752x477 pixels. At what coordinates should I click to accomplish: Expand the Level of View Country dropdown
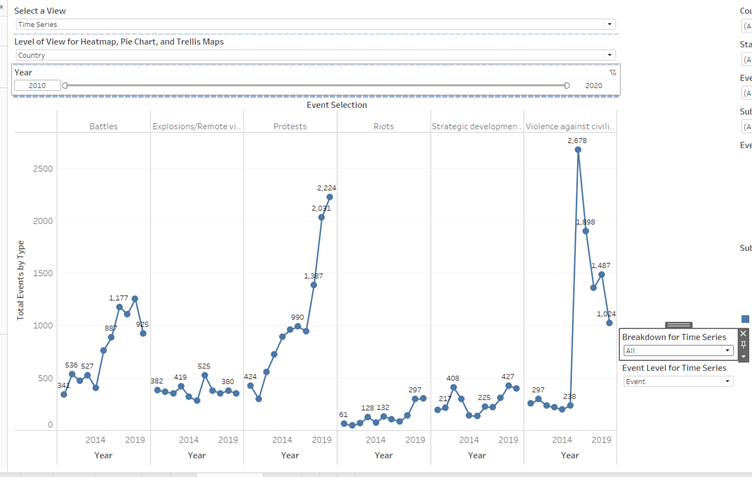[x=609, y=56]
